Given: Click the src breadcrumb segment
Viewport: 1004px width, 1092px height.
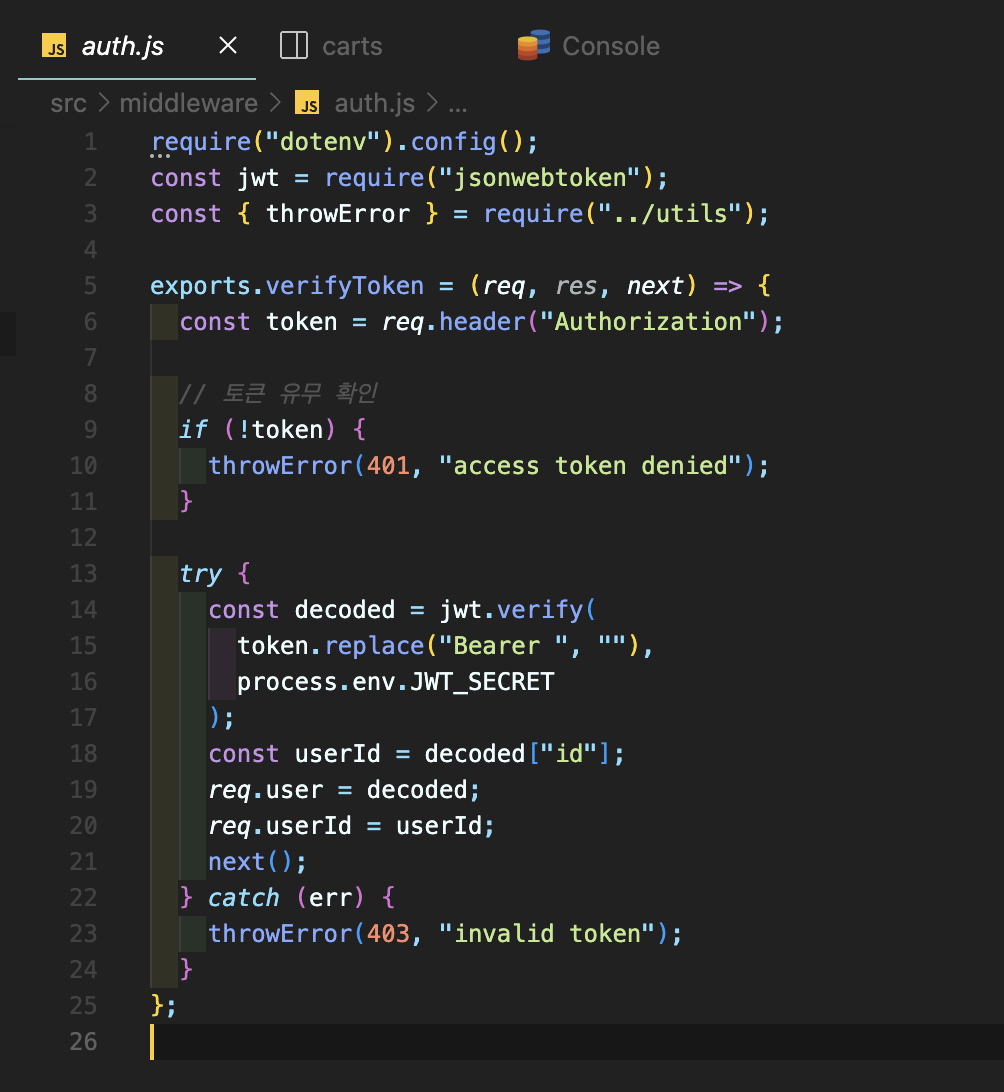Looking at the screenshot, I should pos(68,104).
